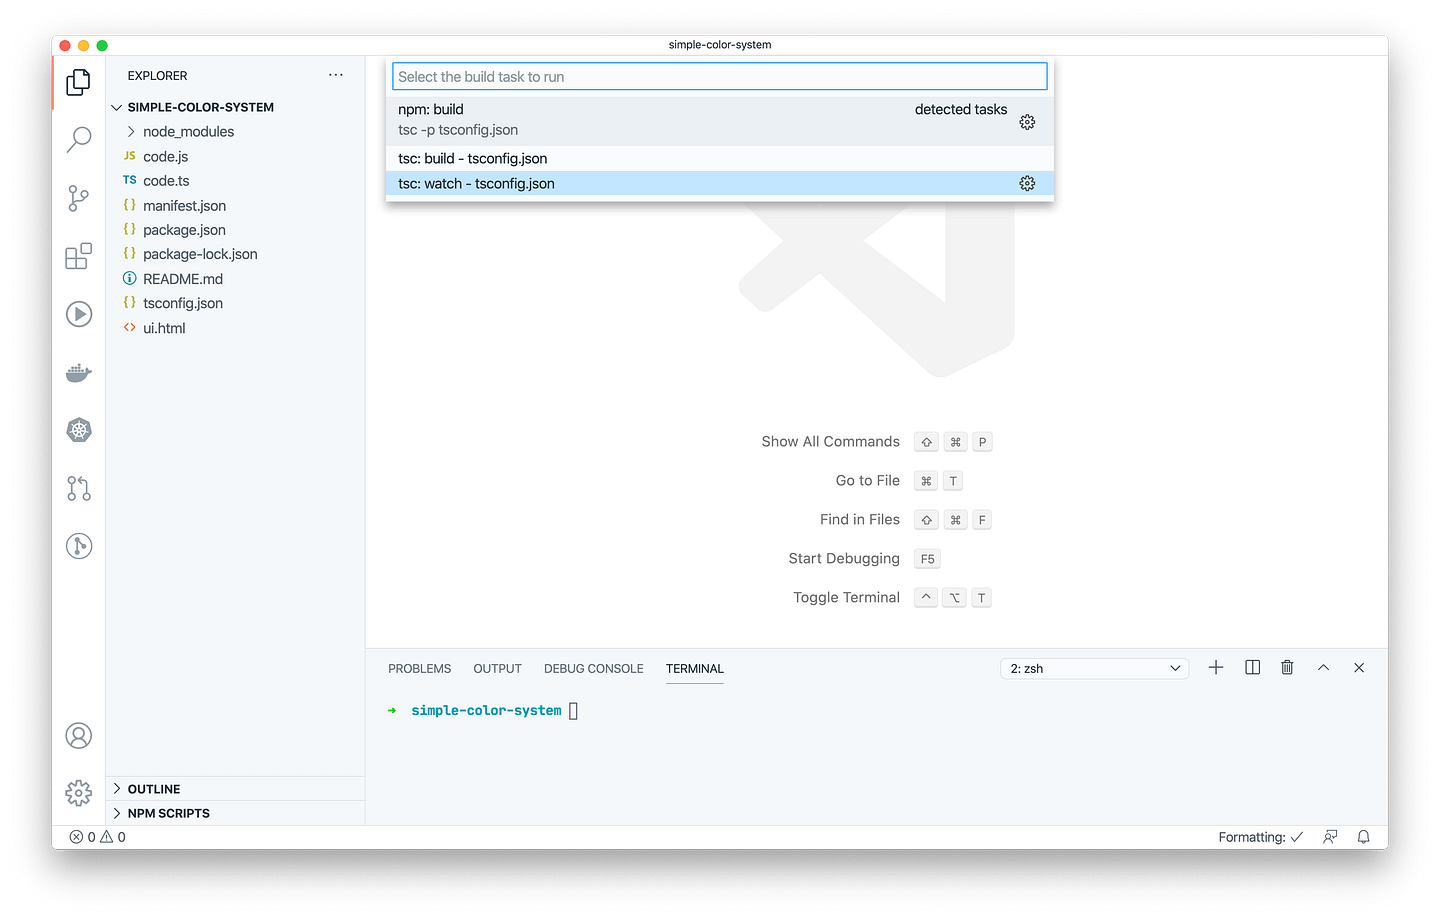This screenshot has height=918, width=1440.
Task: Open the Docker view icon
Action: click(x=78, y=373)
